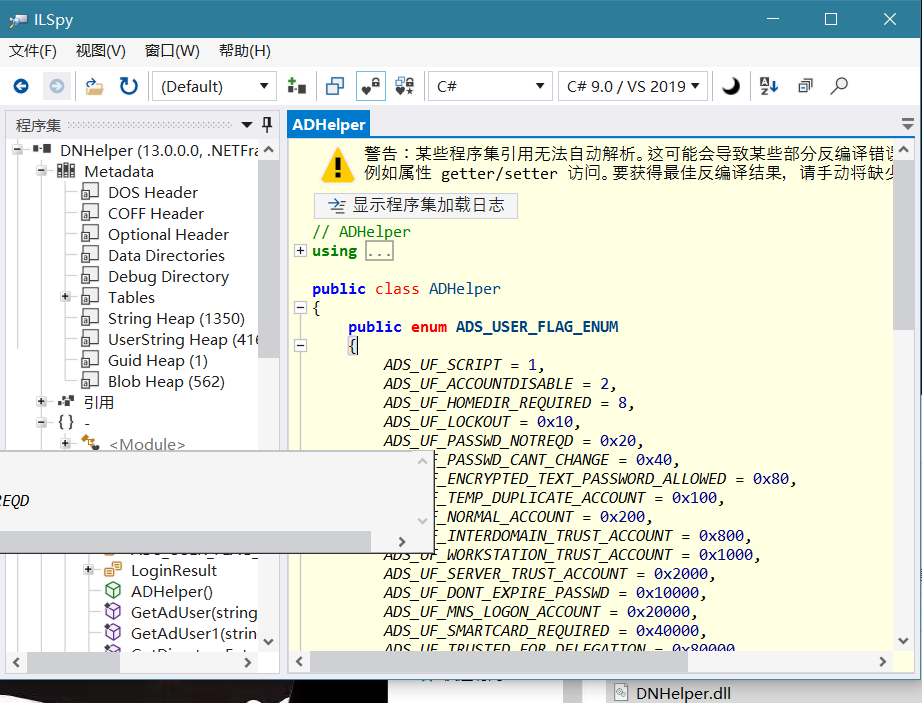Image resolution: width=922 pixels, height=703 pixels.
Task: Click the Collapse all tree nodes icon
Action: [805, 87]
